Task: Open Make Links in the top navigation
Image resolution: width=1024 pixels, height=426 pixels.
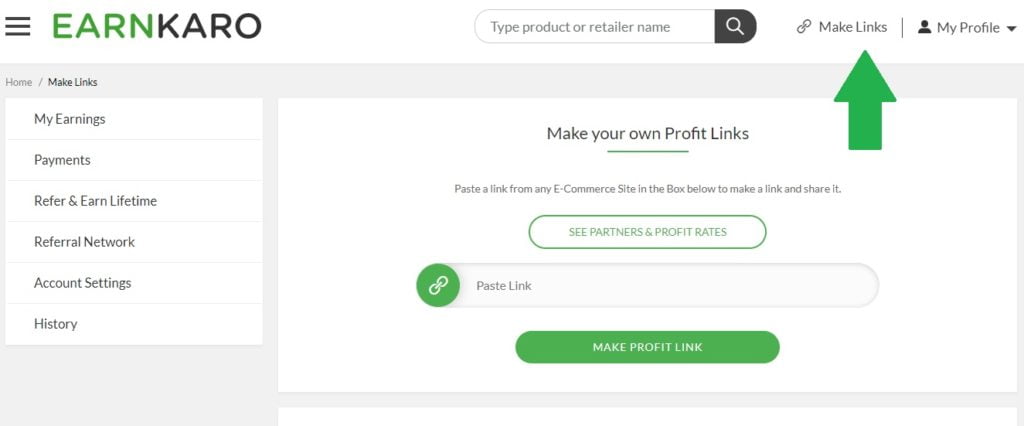Action: tap(852, 27)
